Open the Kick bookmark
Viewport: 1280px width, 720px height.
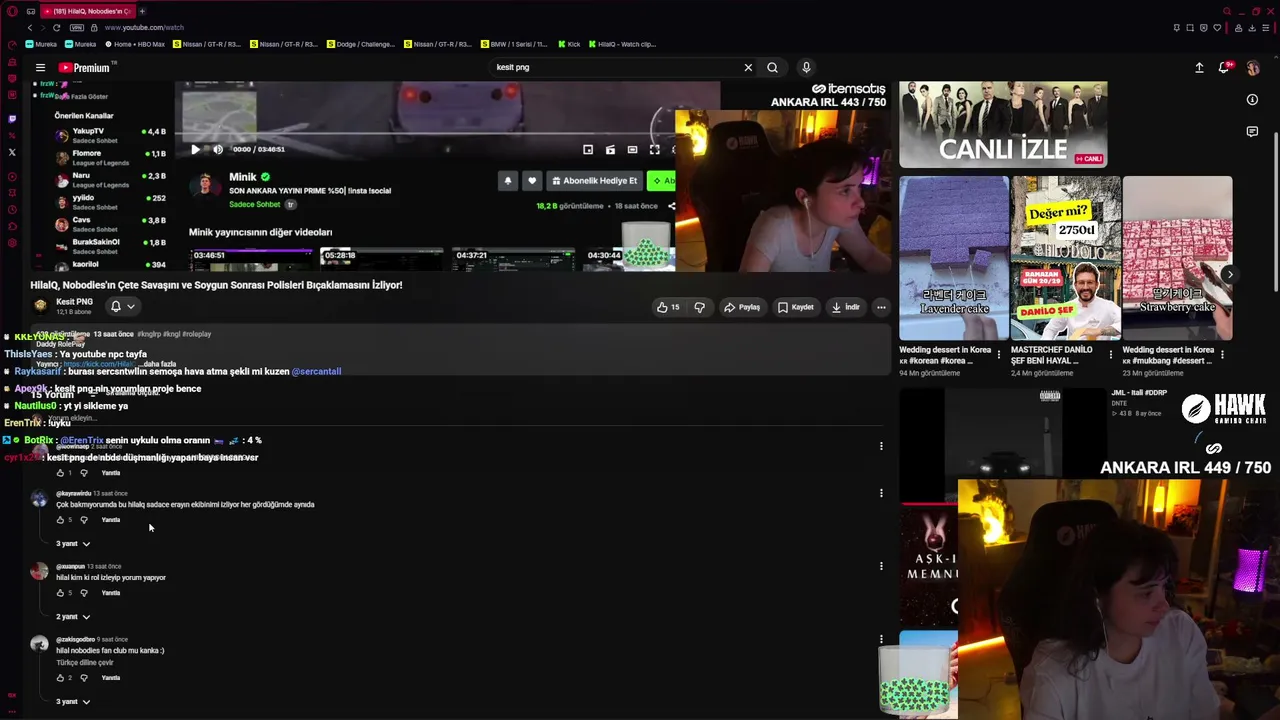569,44
